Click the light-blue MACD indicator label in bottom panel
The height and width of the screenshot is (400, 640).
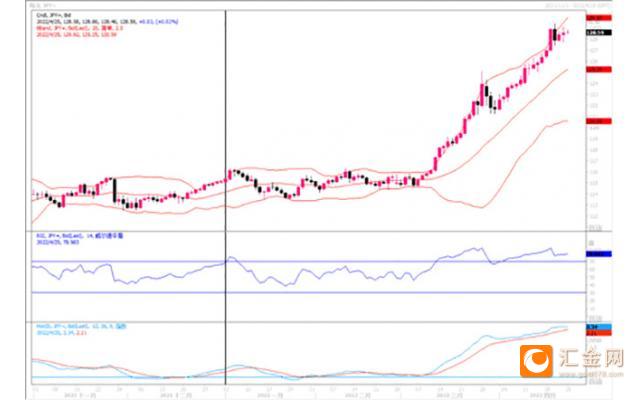point(81,327)
